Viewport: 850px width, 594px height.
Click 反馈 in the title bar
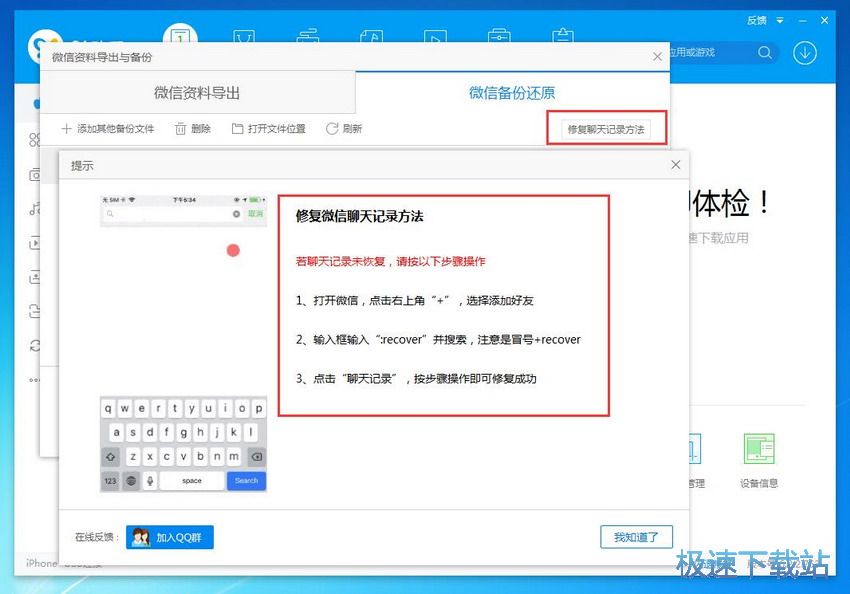click(x=757, y=21)
